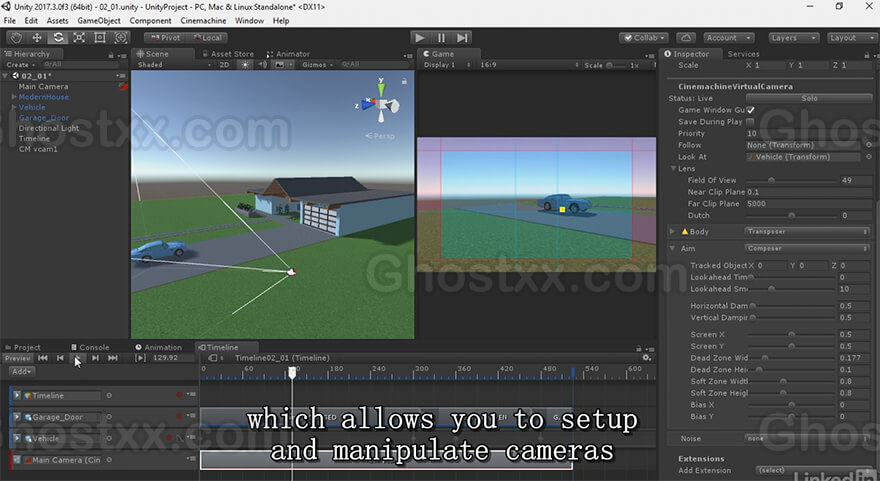
Task: Click the scene orientation gizmo
Action: [381, 103]
